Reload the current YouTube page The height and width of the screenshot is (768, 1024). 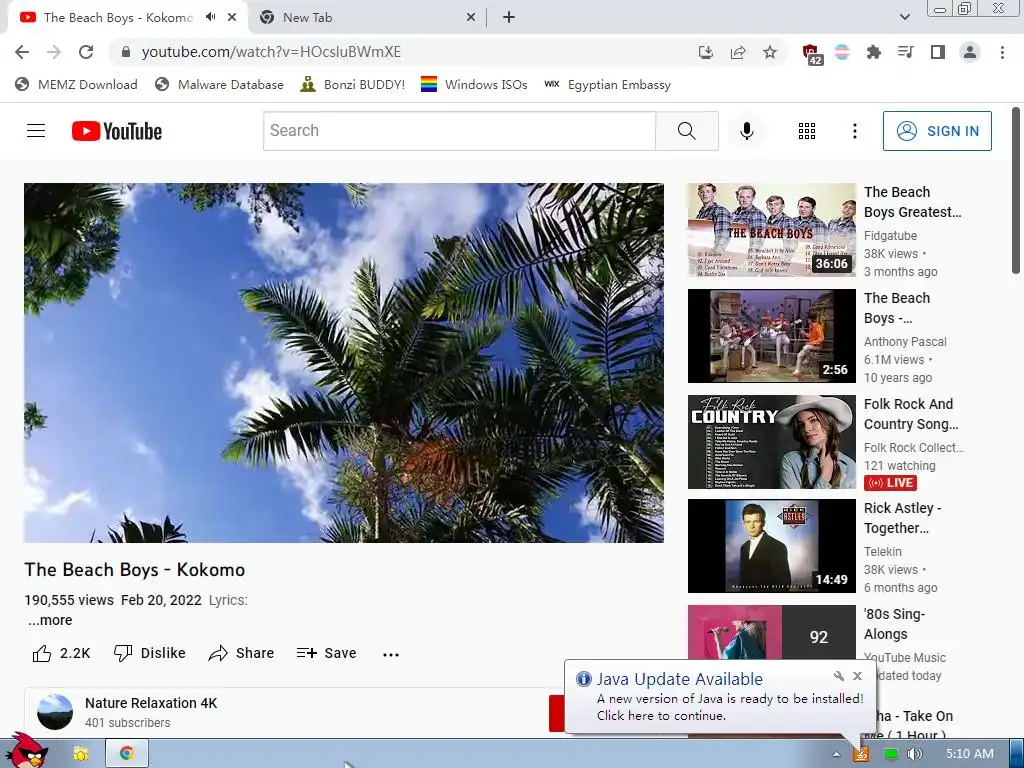(86, 52)
